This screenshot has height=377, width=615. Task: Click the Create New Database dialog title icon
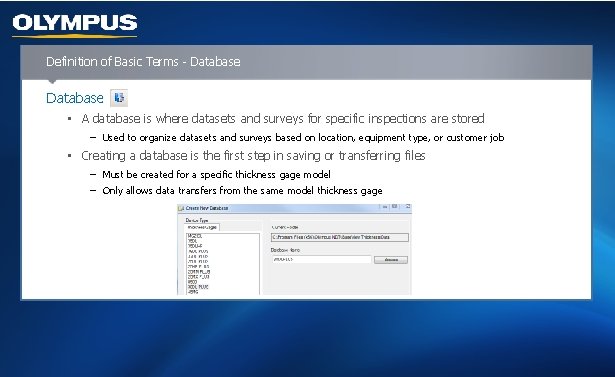[x=181, y=208]
